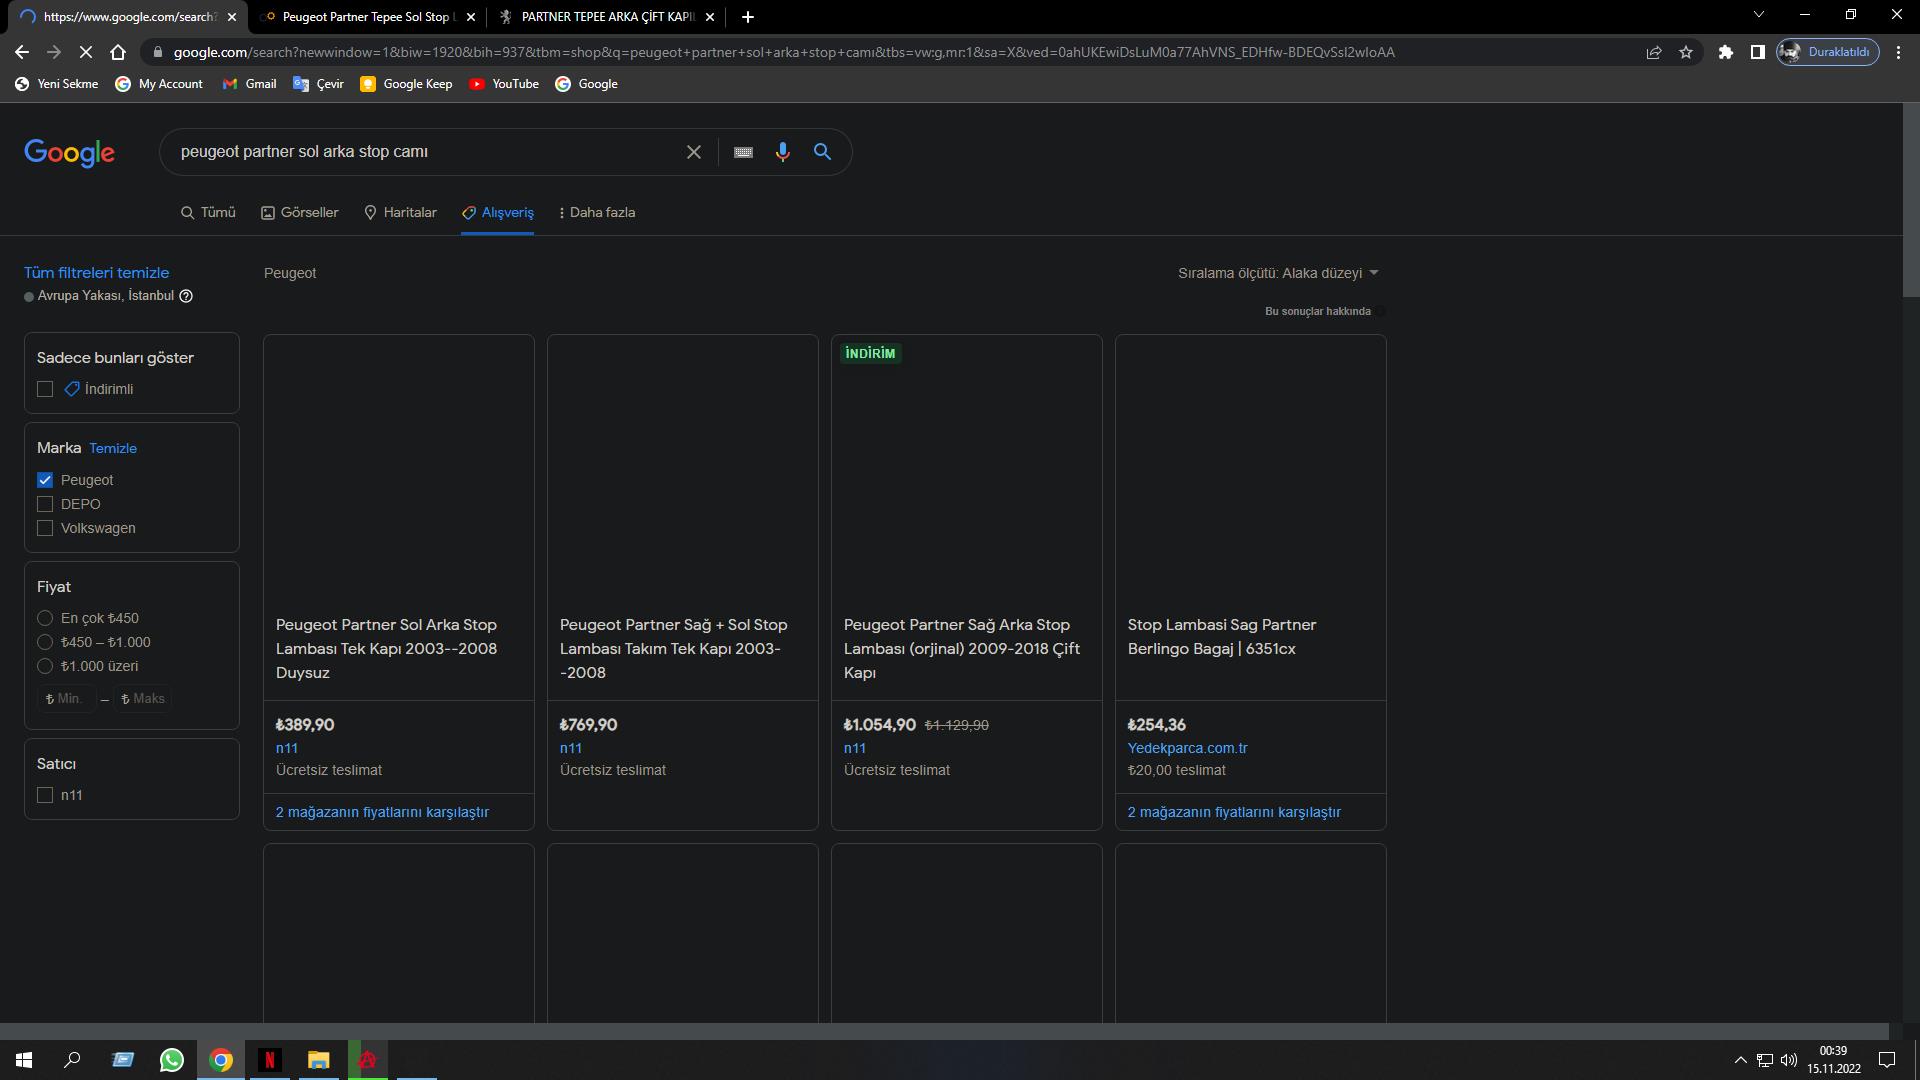Clear the search query with X icon
Image resolution: width=1920 pixels, height=1080 pixels.
point(693,152)
